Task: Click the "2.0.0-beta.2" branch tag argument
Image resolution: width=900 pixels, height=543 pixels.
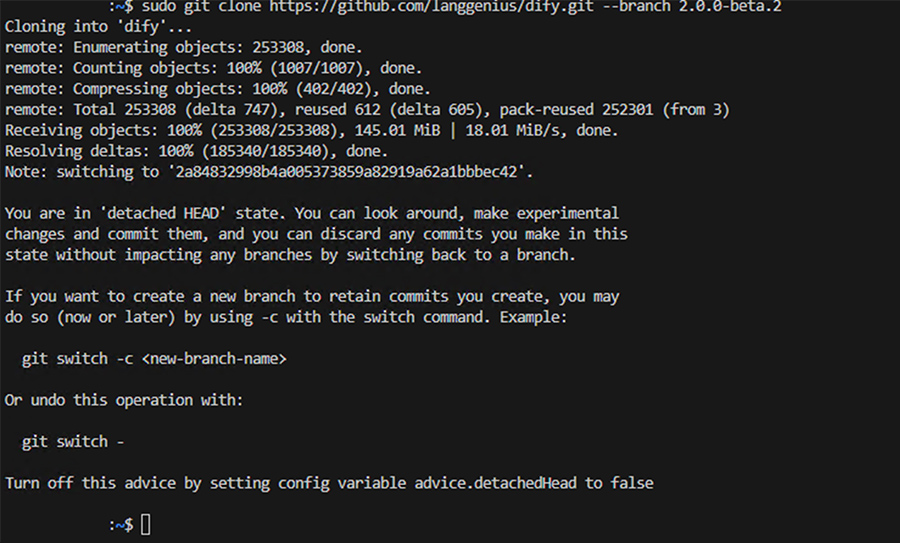Action: tap(731, 7)
